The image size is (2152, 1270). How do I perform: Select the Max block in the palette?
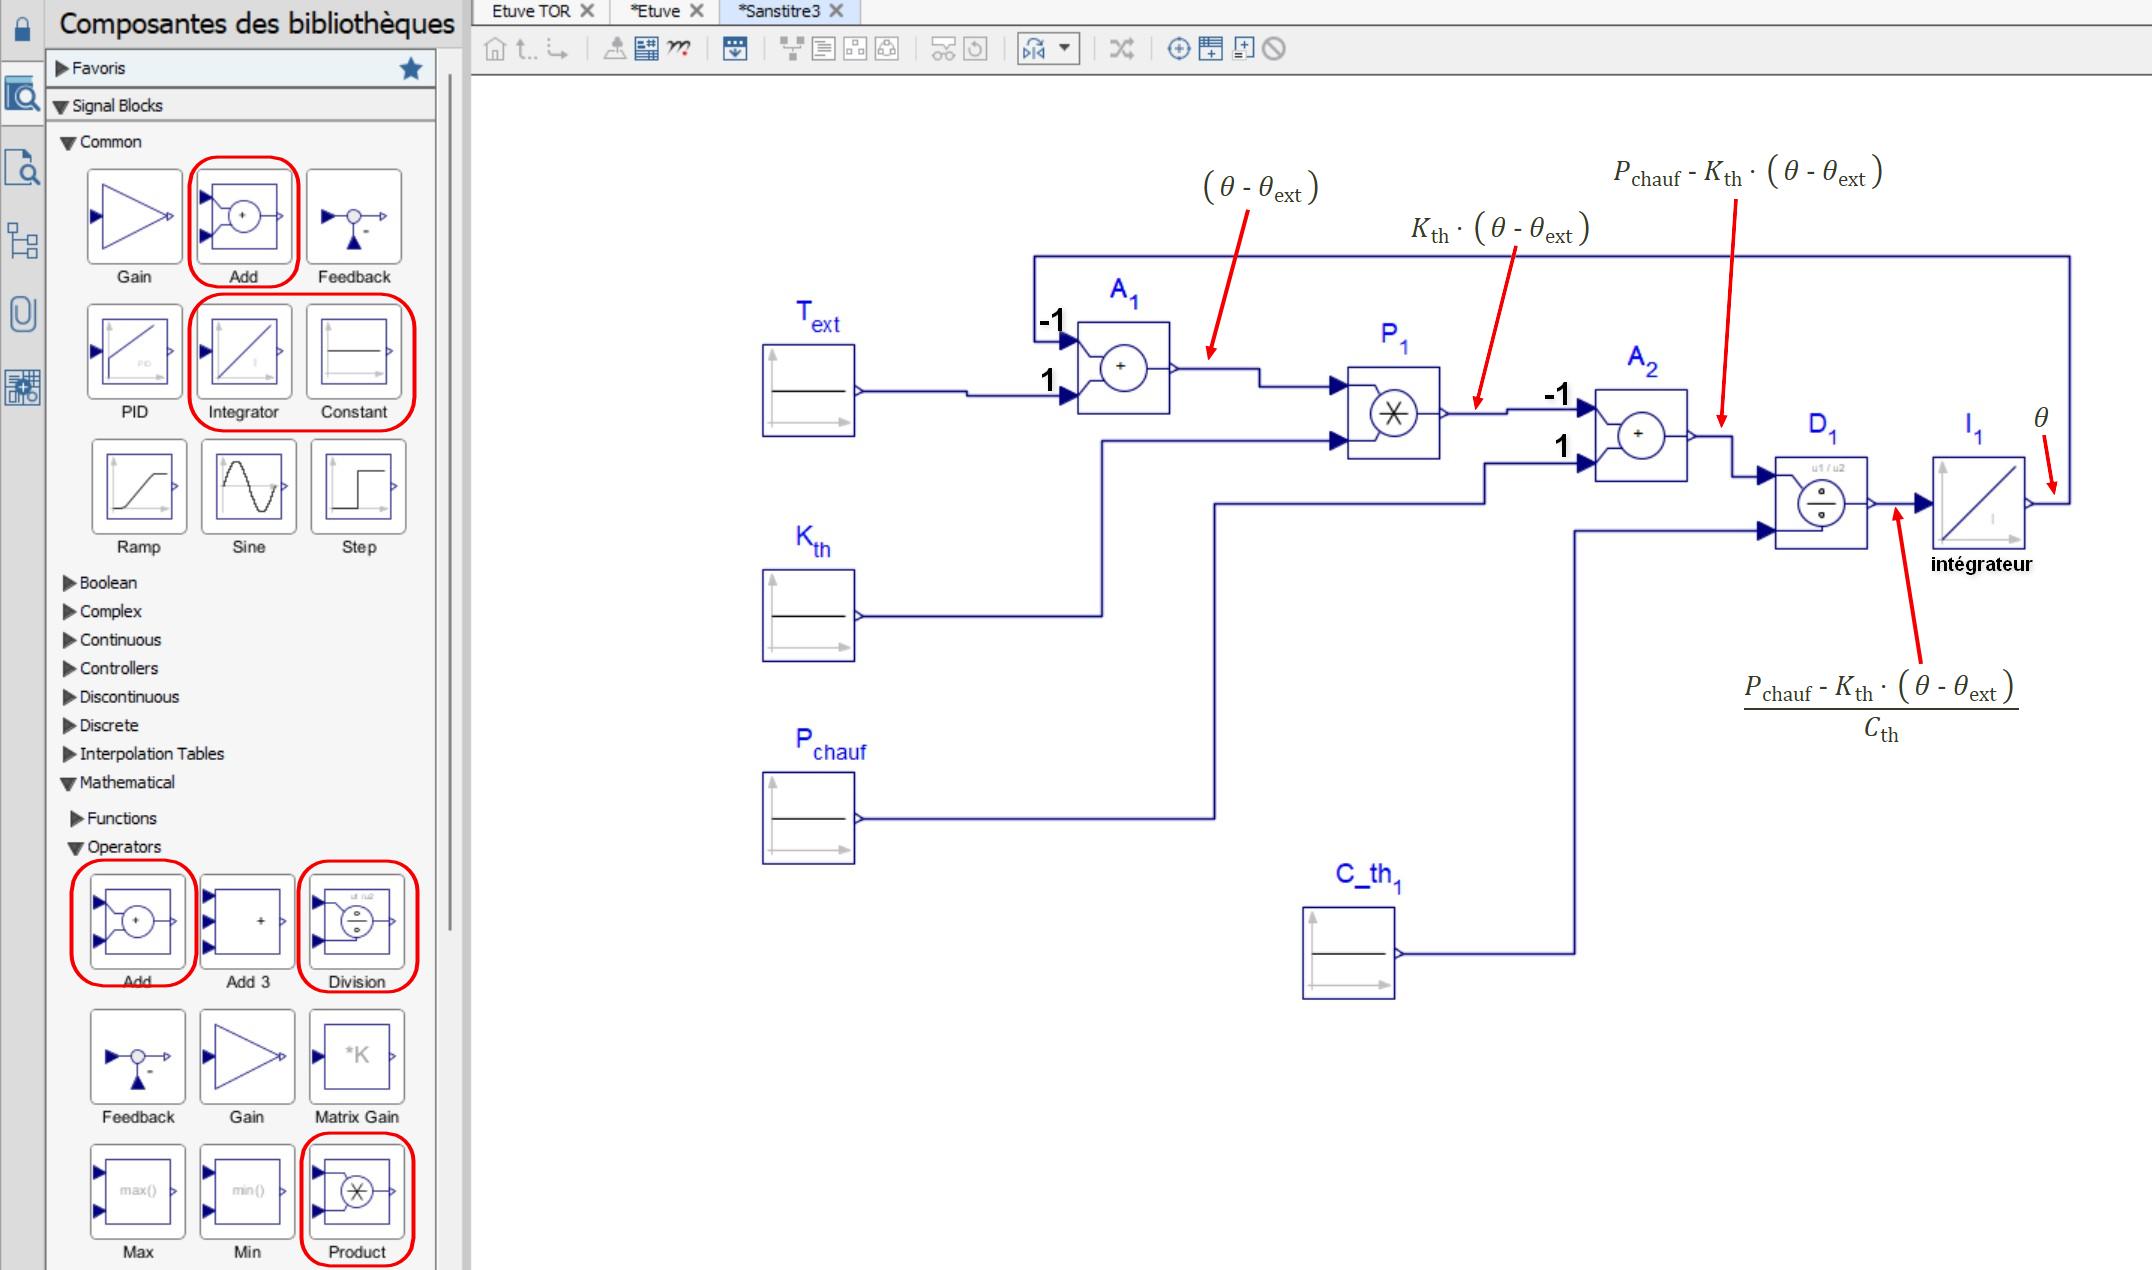137,1191
